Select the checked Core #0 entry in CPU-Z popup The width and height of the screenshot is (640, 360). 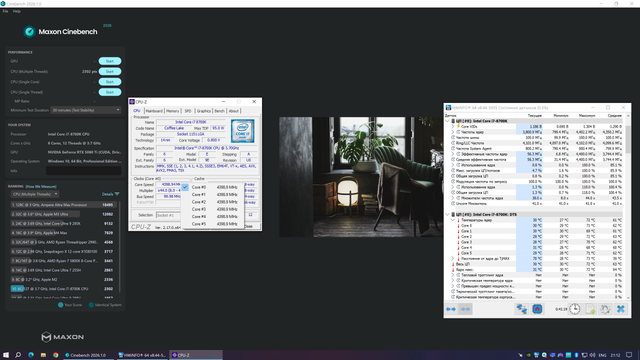(x=212, y=187)
